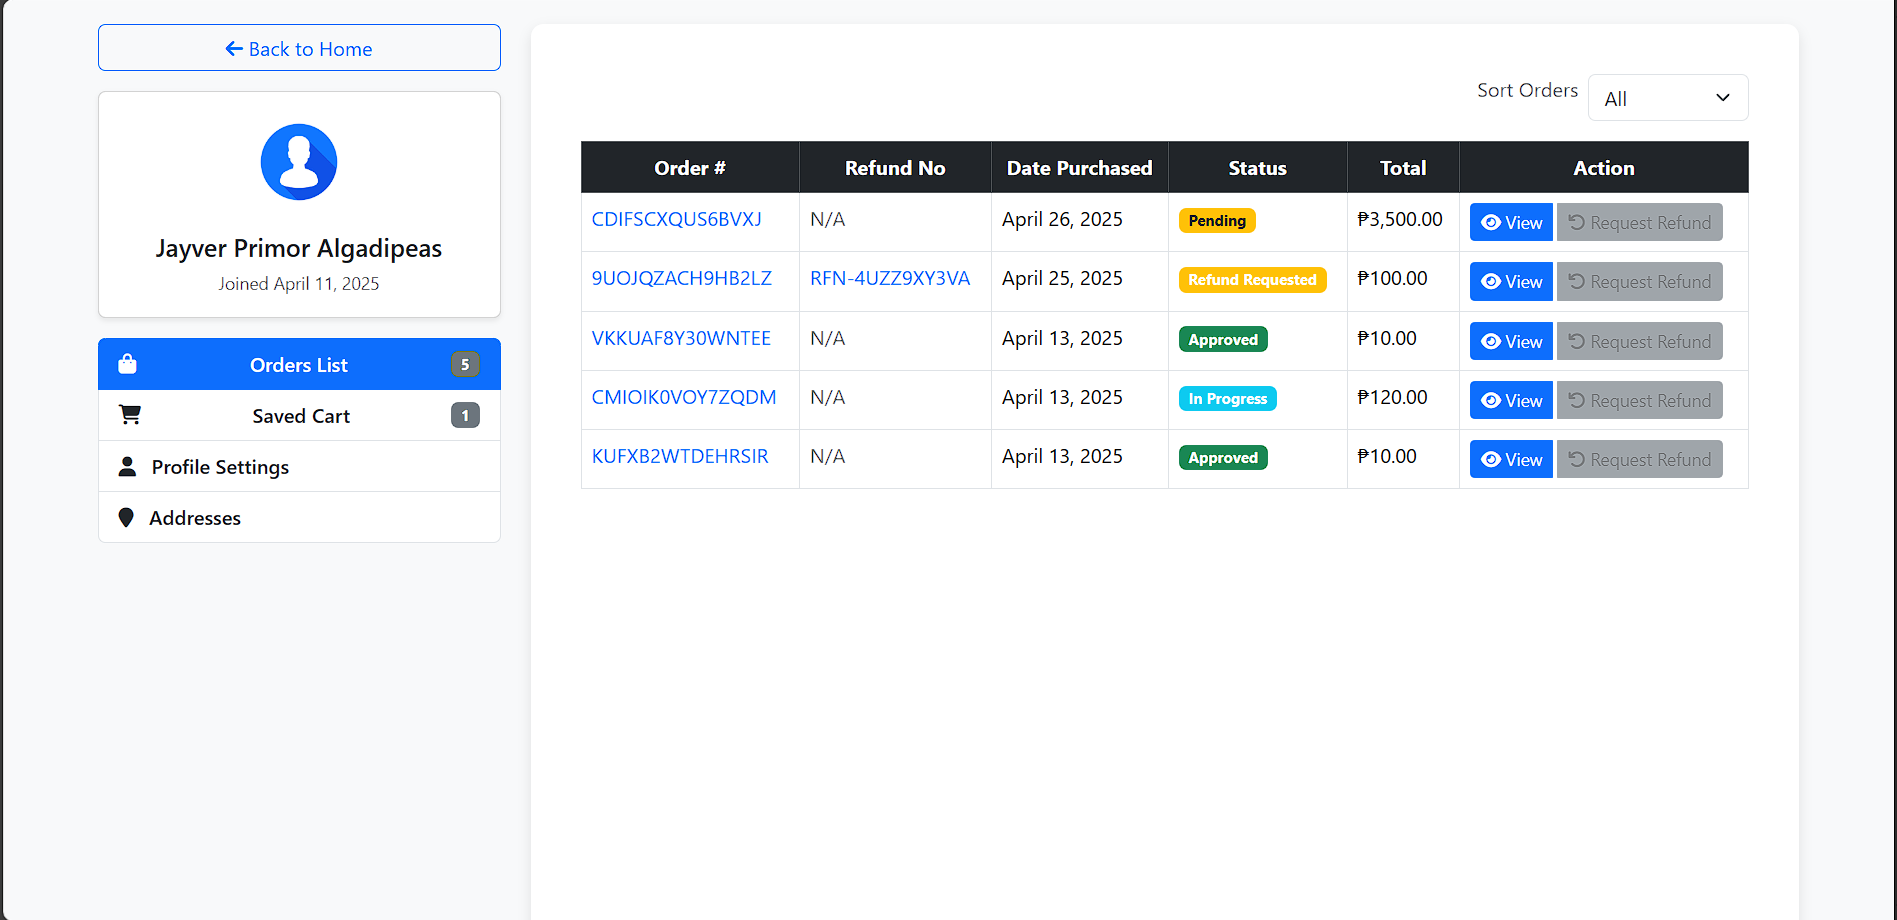Click the Saved Cart shopping cart icon

tap(129, 414)
